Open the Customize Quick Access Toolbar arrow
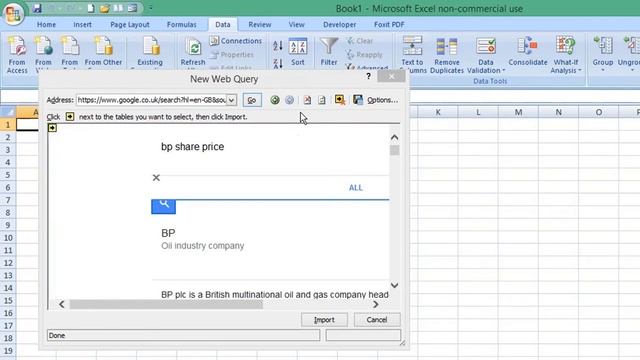The height and width of the screenshot is (360, 640). 150,8
